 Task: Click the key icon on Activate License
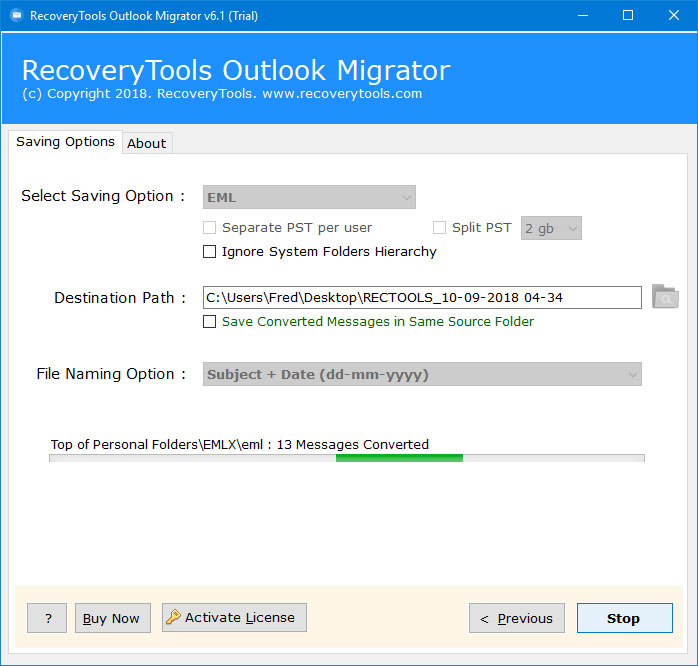(173, 617)
